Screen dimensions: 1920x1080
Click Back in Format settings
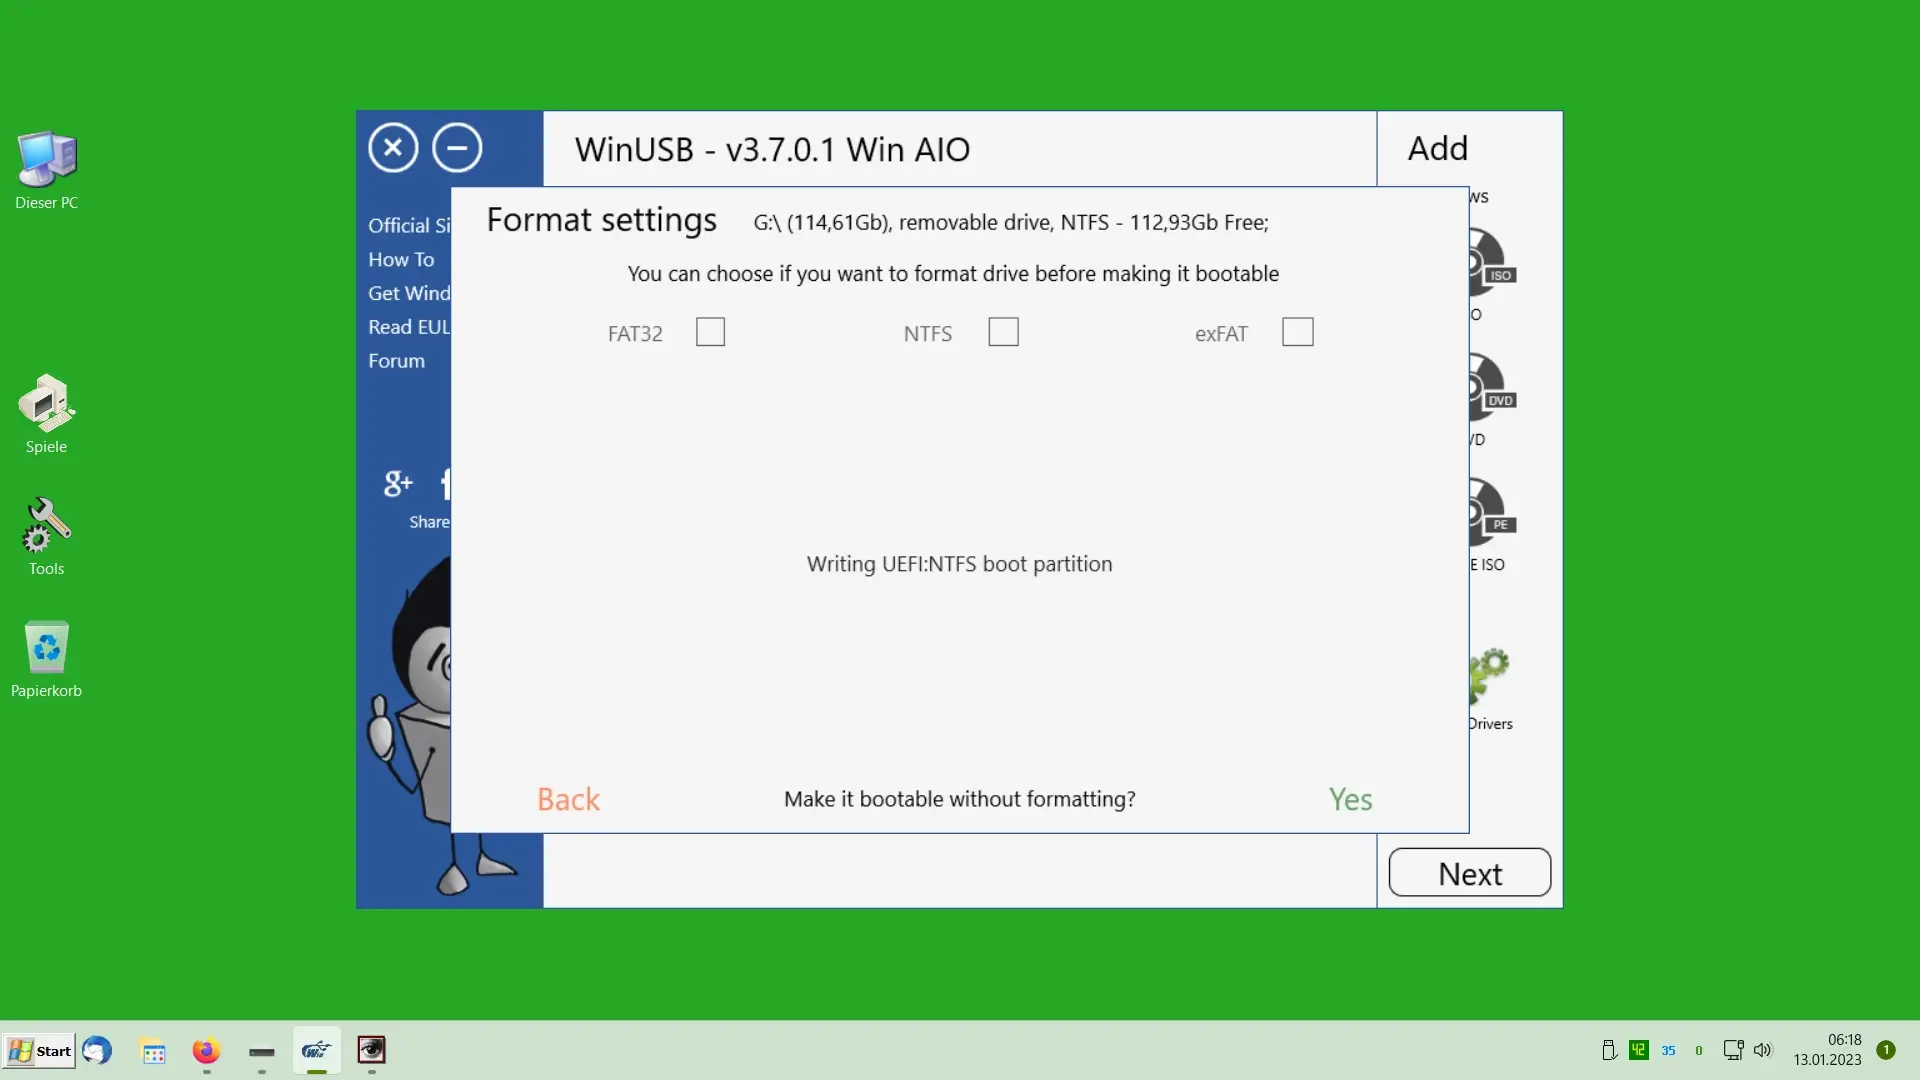(568, 799)
